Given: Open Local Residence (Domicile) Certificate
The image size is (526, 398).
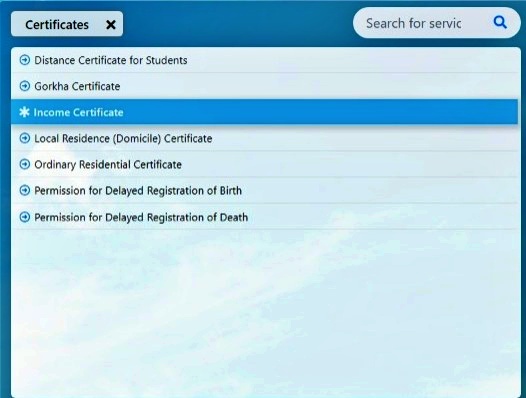Looking at the screenshot, I should click(x=264, y=138).
